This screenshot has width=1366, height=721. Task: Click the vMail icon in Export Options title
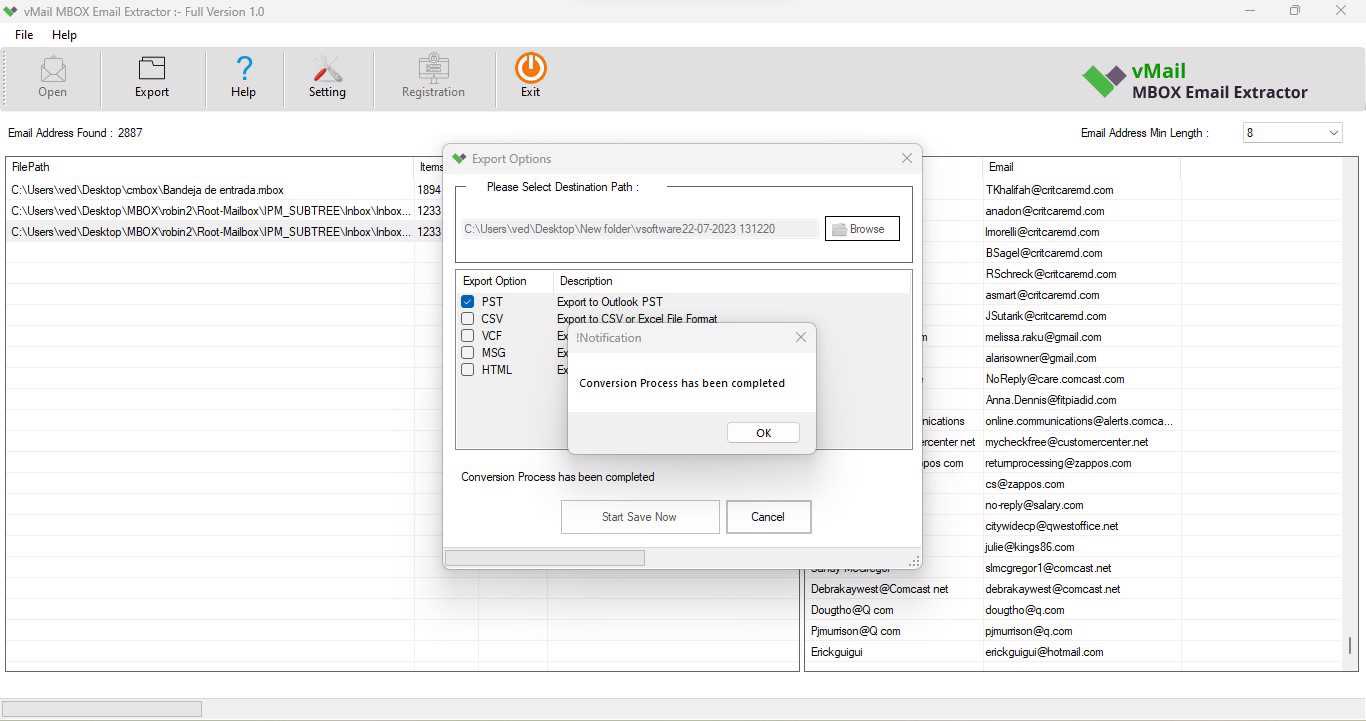click(x=459, y=158)
